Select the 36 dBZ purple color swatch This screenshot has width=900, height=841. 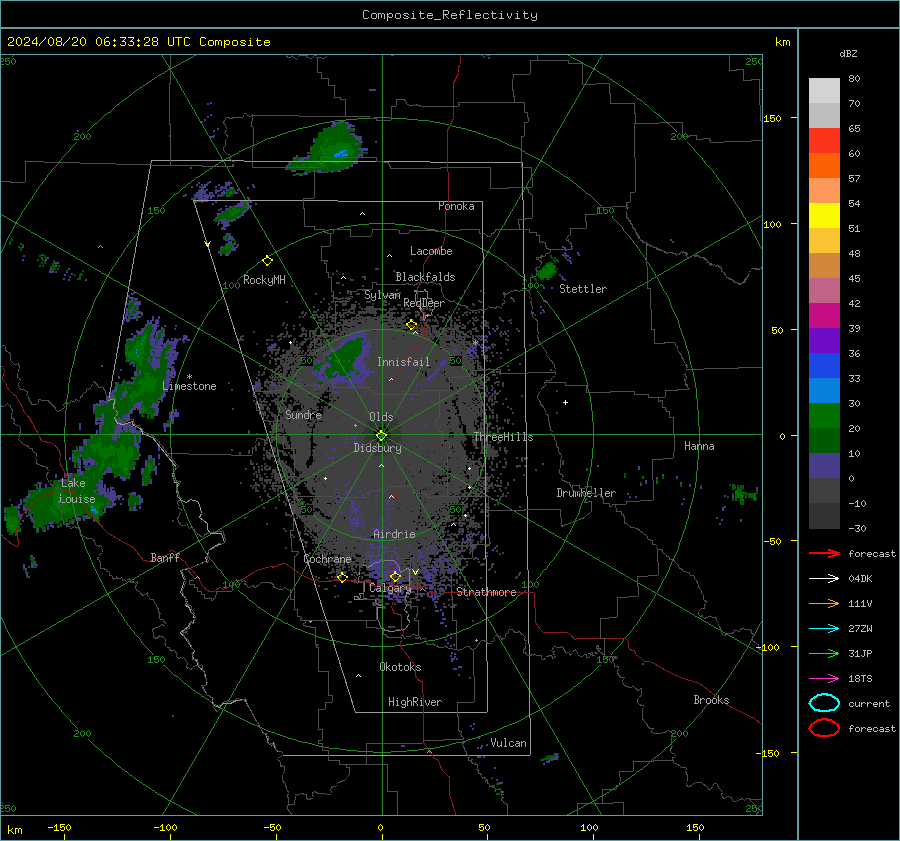pyautogui.click(x=824, y=340)
